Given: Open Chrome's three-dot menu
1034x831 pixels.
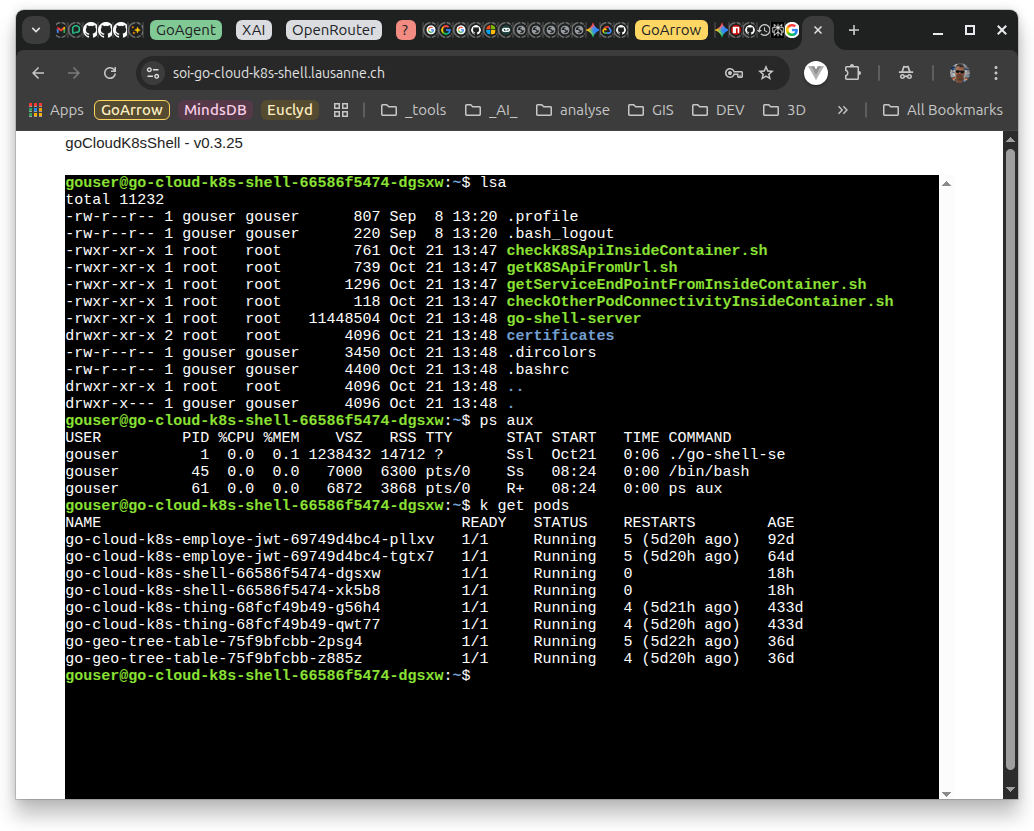Looking at the screenshot, I should pos(996,73).
